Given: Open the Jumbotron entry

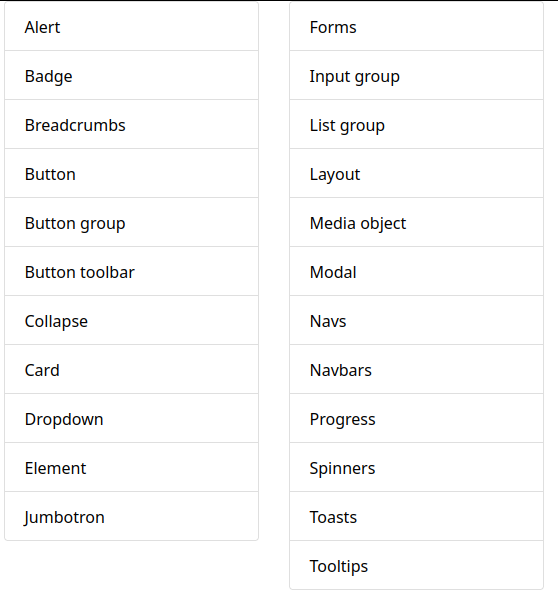Looking at the screenshot, I should click(x=131, y=516).
